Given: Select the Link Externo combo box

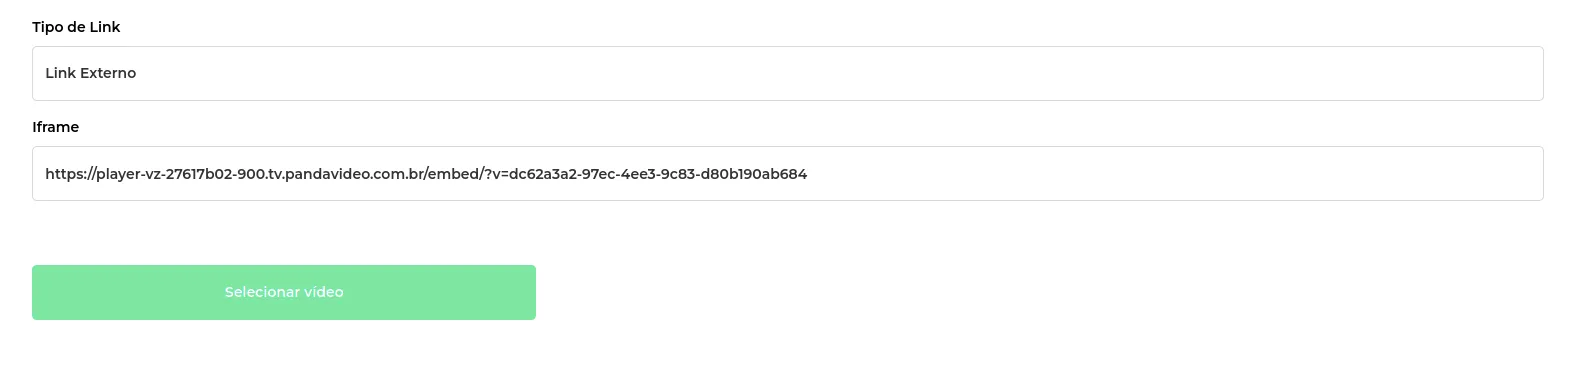Looking at the screenshot, I should pos(787,73).
